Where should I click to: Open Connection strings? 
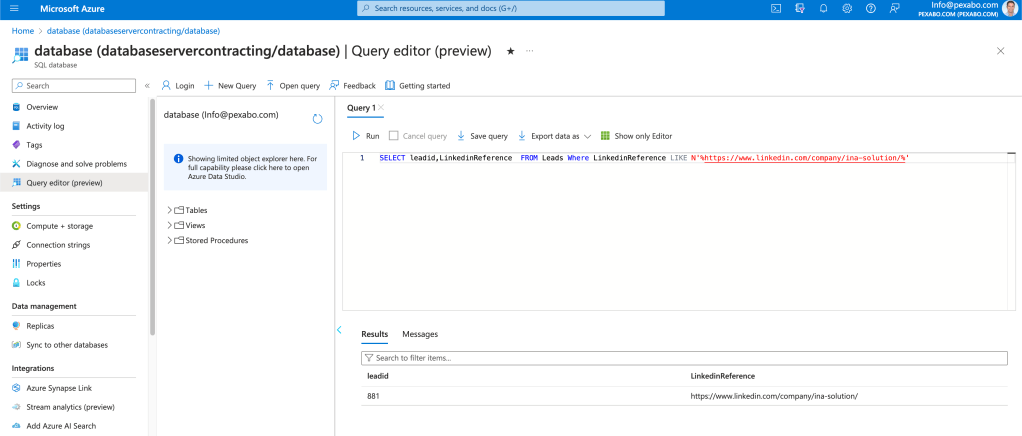click(x=58, y=244)
